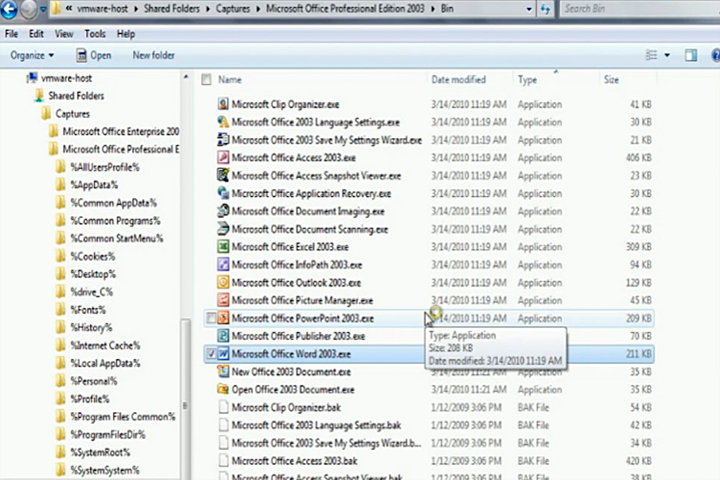720x480 pixels.
Task: Change view with the views icon
Action: coord(651,55)
